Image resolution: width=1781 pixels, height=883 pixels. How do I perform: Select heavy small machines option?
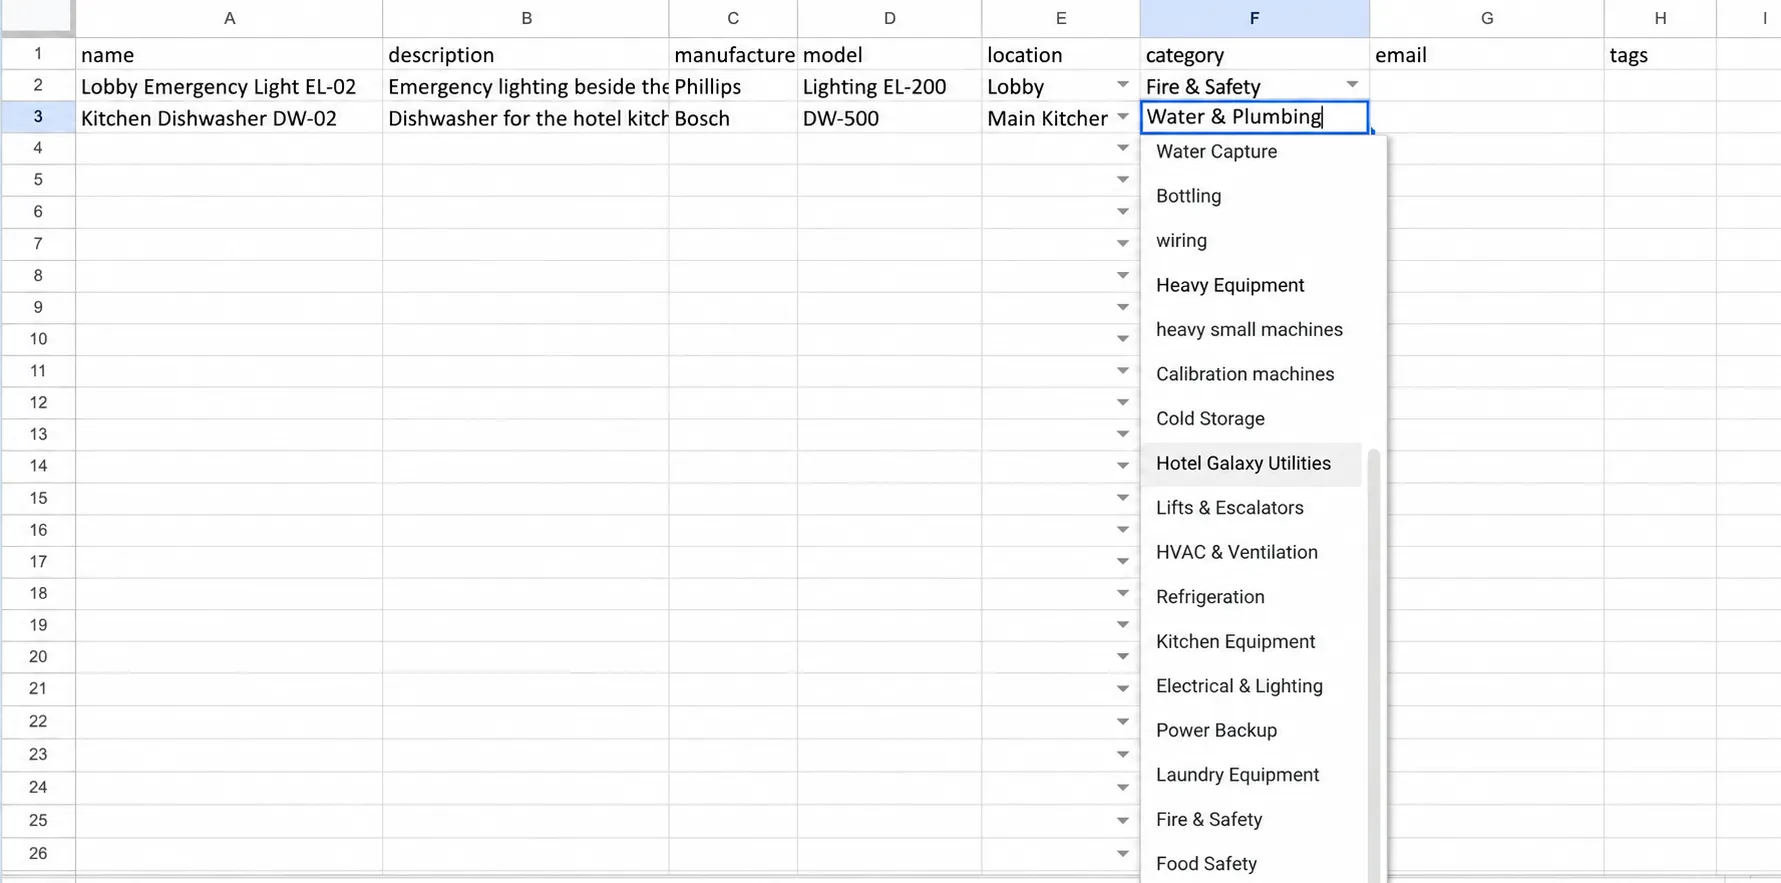coord(1251,330)
